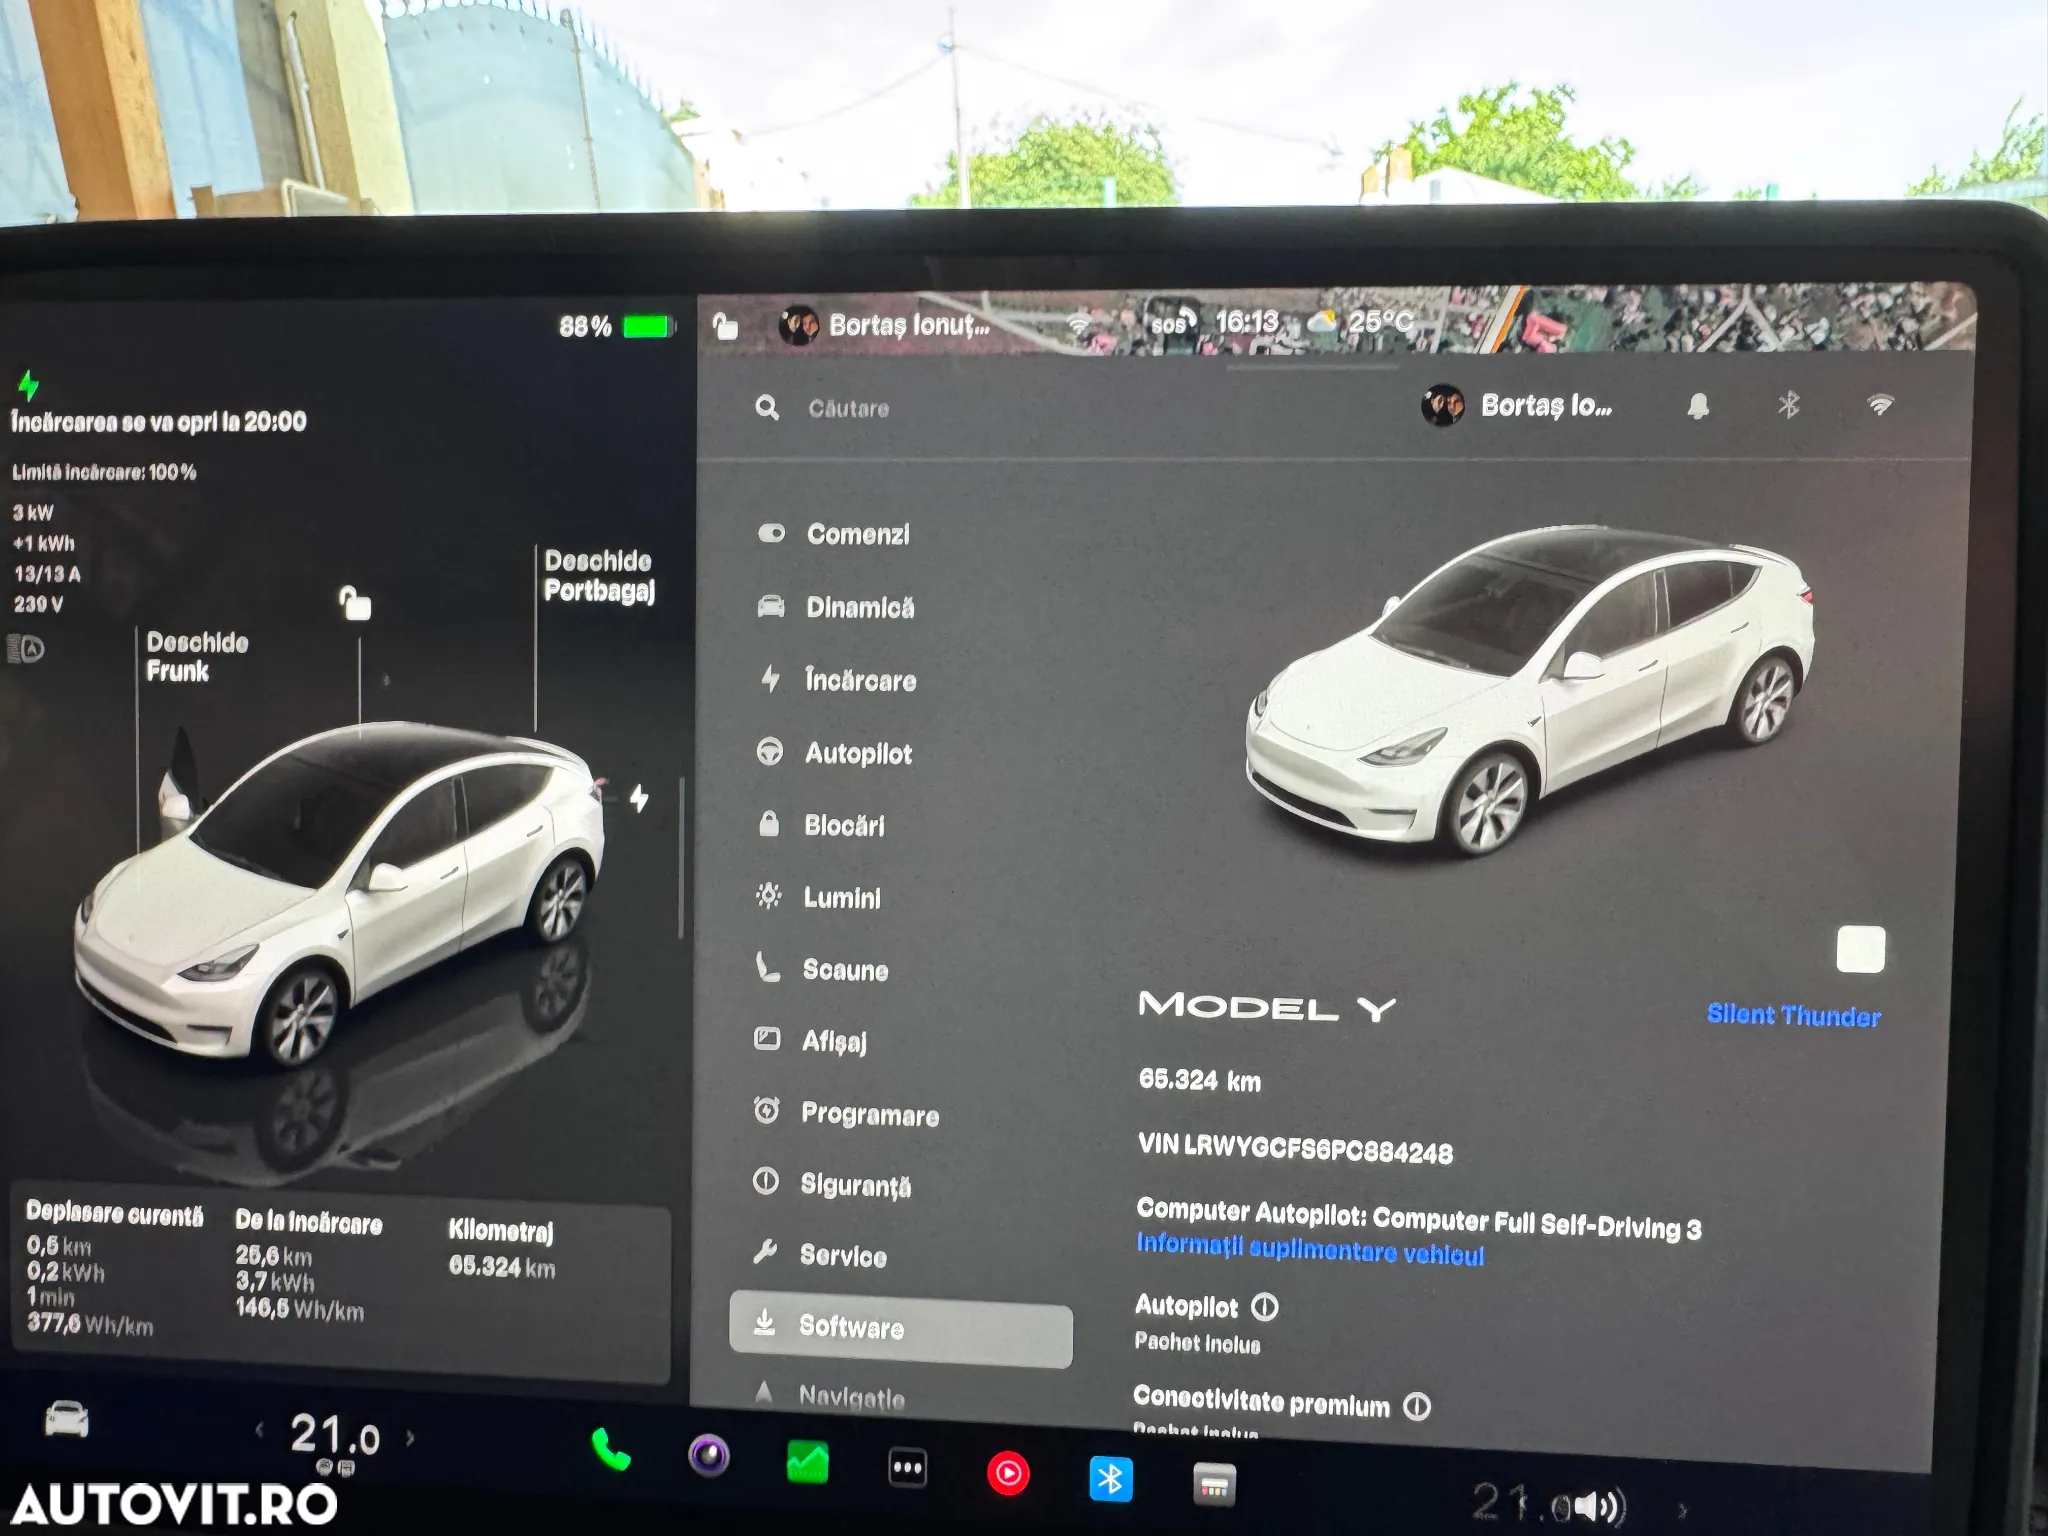Image resolution: width=2048 pixels, height=1536 pixels.
Task: Click the Autopilot info icon
Action: pyautogui.click(x=1265, y=1307)
